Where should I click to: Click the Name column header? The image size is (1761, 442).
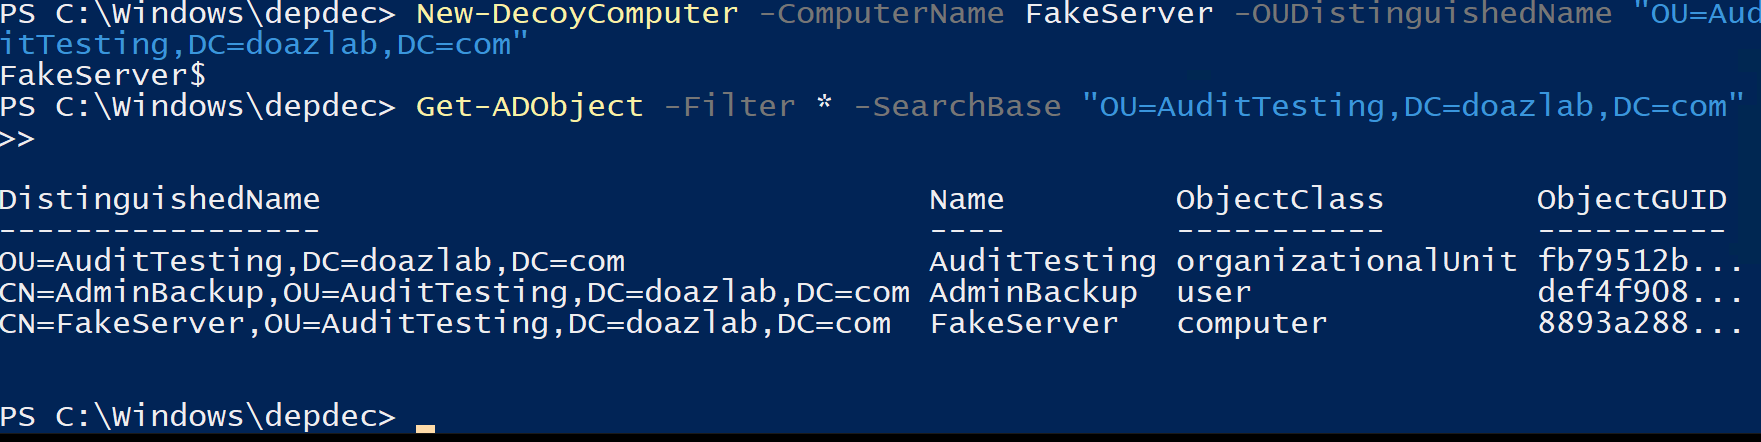966,199
